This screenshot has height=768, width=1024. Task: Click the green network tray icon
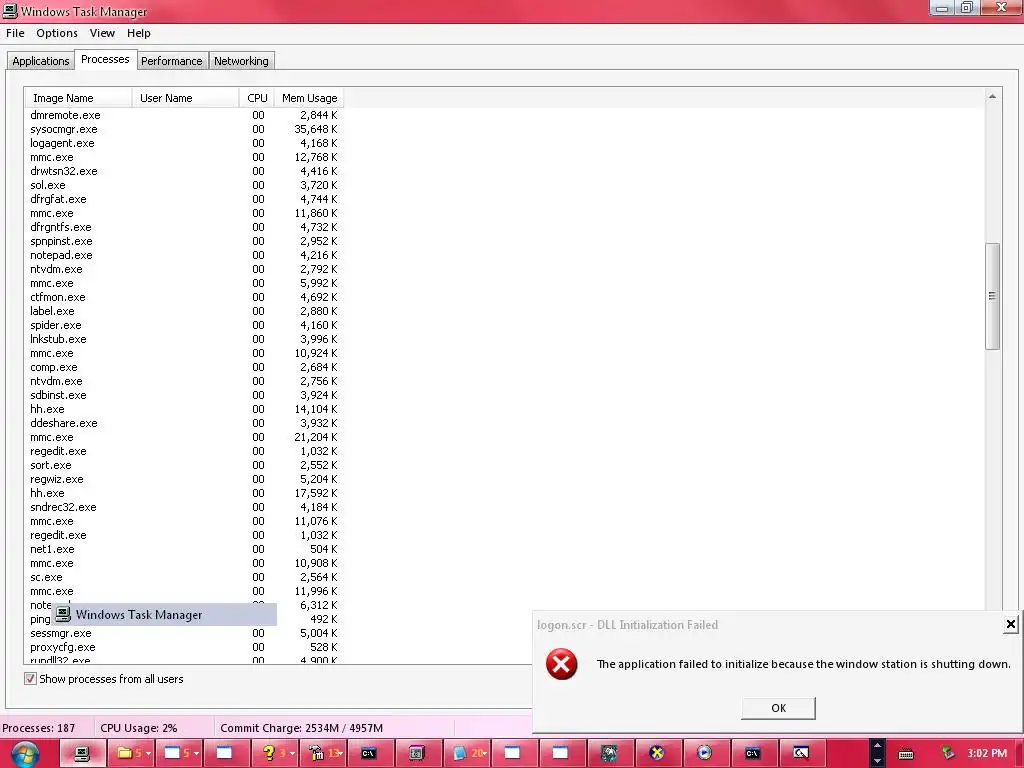point(948,754)
